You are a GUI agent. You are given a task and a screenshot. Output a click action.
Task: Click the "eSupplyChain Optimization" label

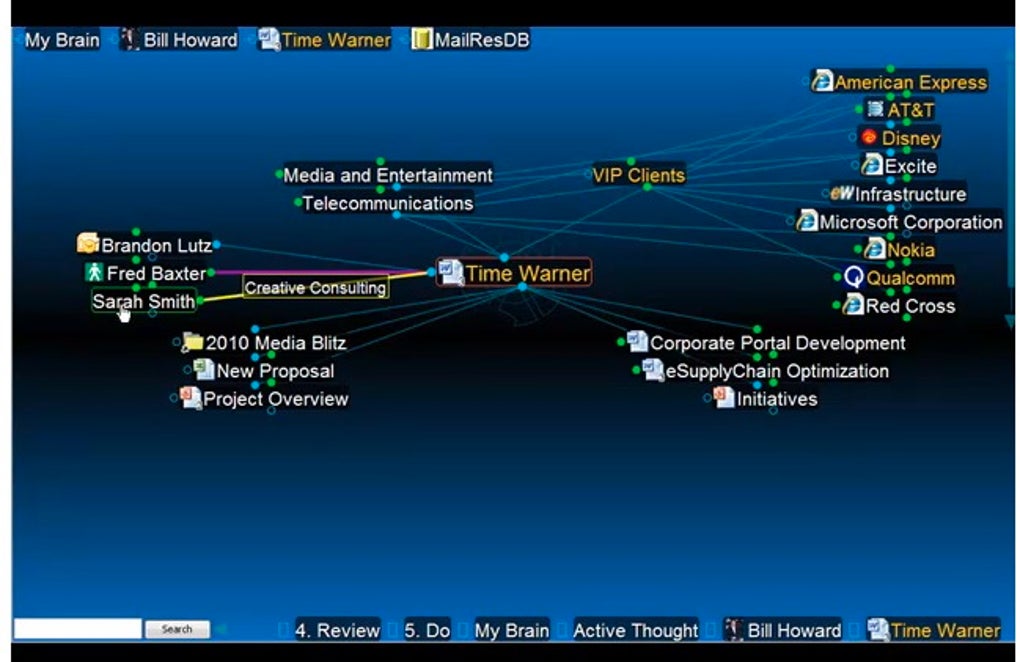point(777,370)
